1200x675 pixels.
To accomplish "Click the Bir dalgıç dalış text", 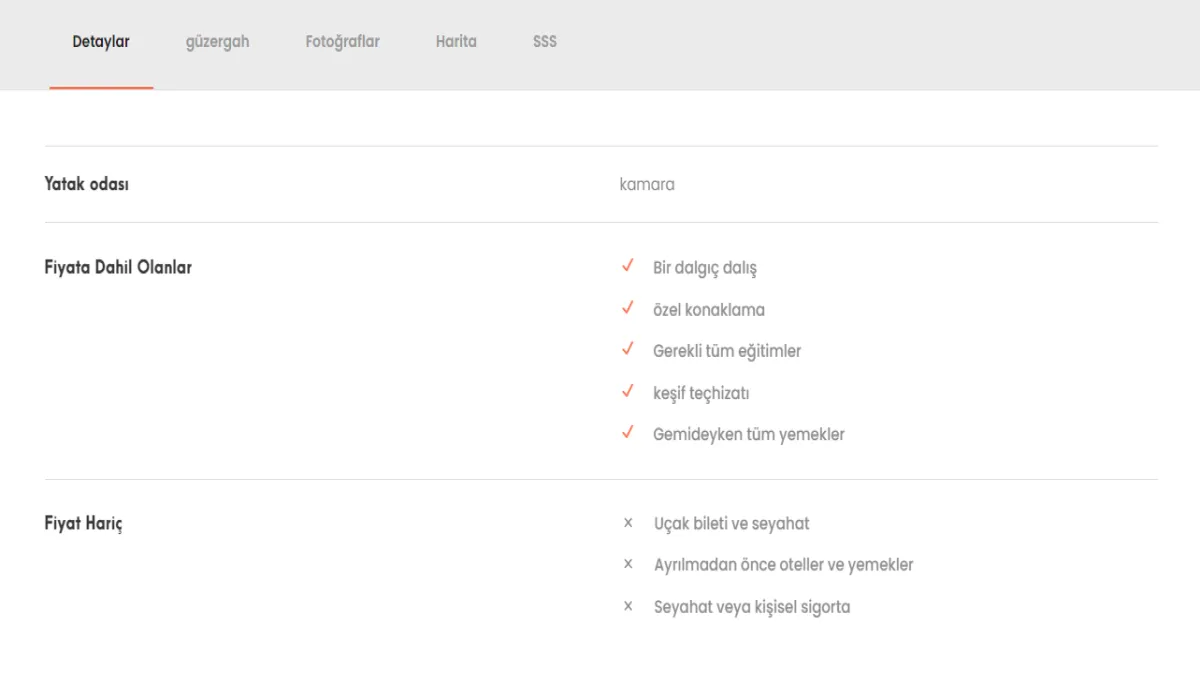I will (705, 268).
